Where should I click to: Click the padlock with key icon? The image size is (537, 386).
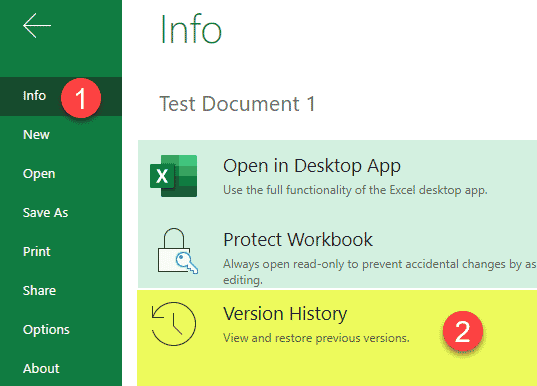[x=177, y=251]
